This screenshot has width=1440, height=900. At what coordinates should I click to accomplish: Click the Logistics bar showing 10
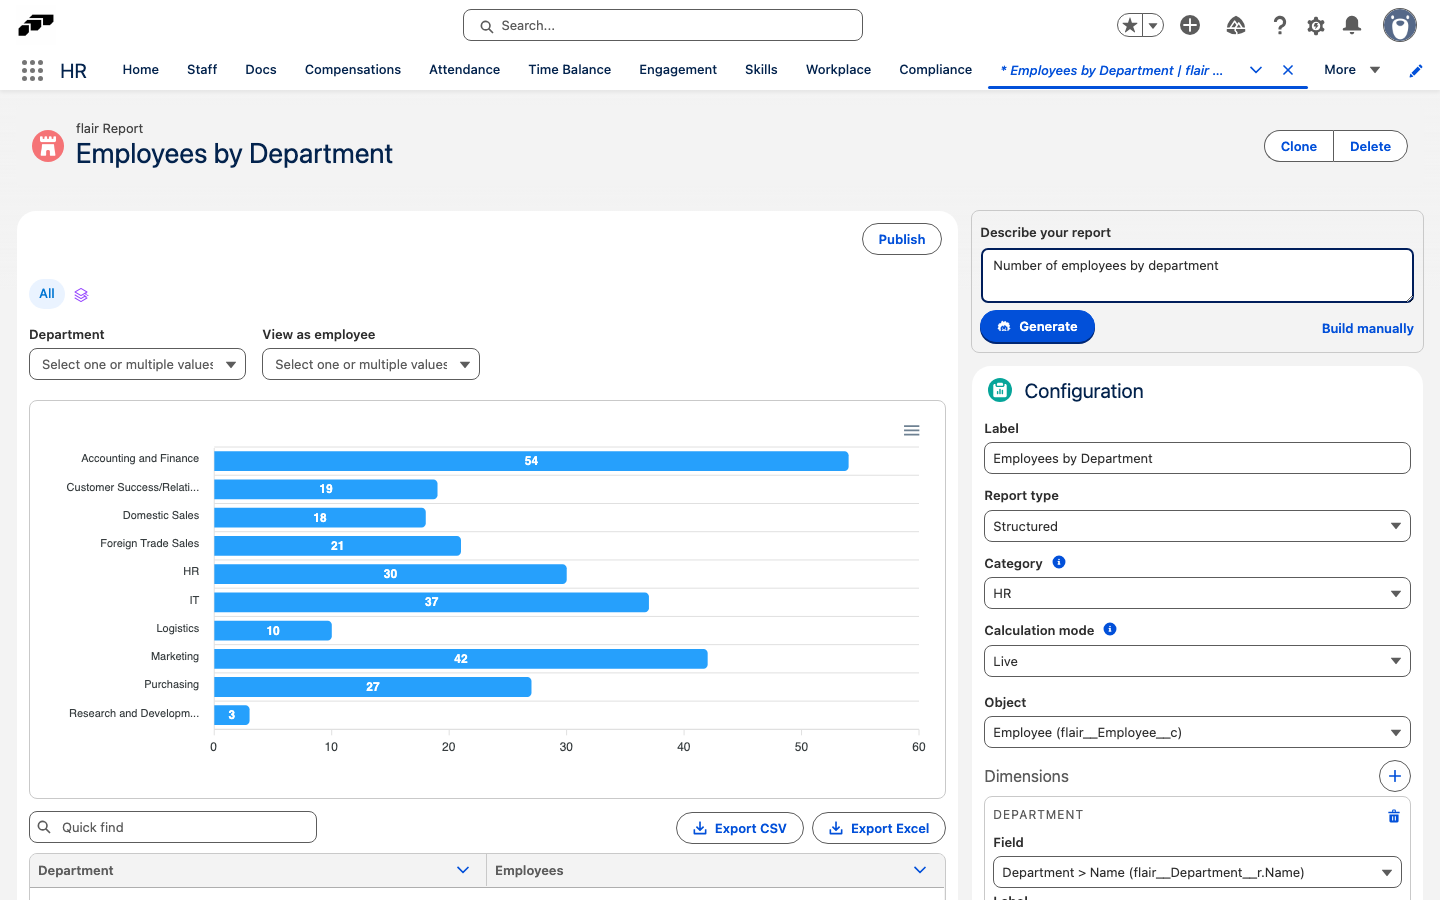(273, 631)
